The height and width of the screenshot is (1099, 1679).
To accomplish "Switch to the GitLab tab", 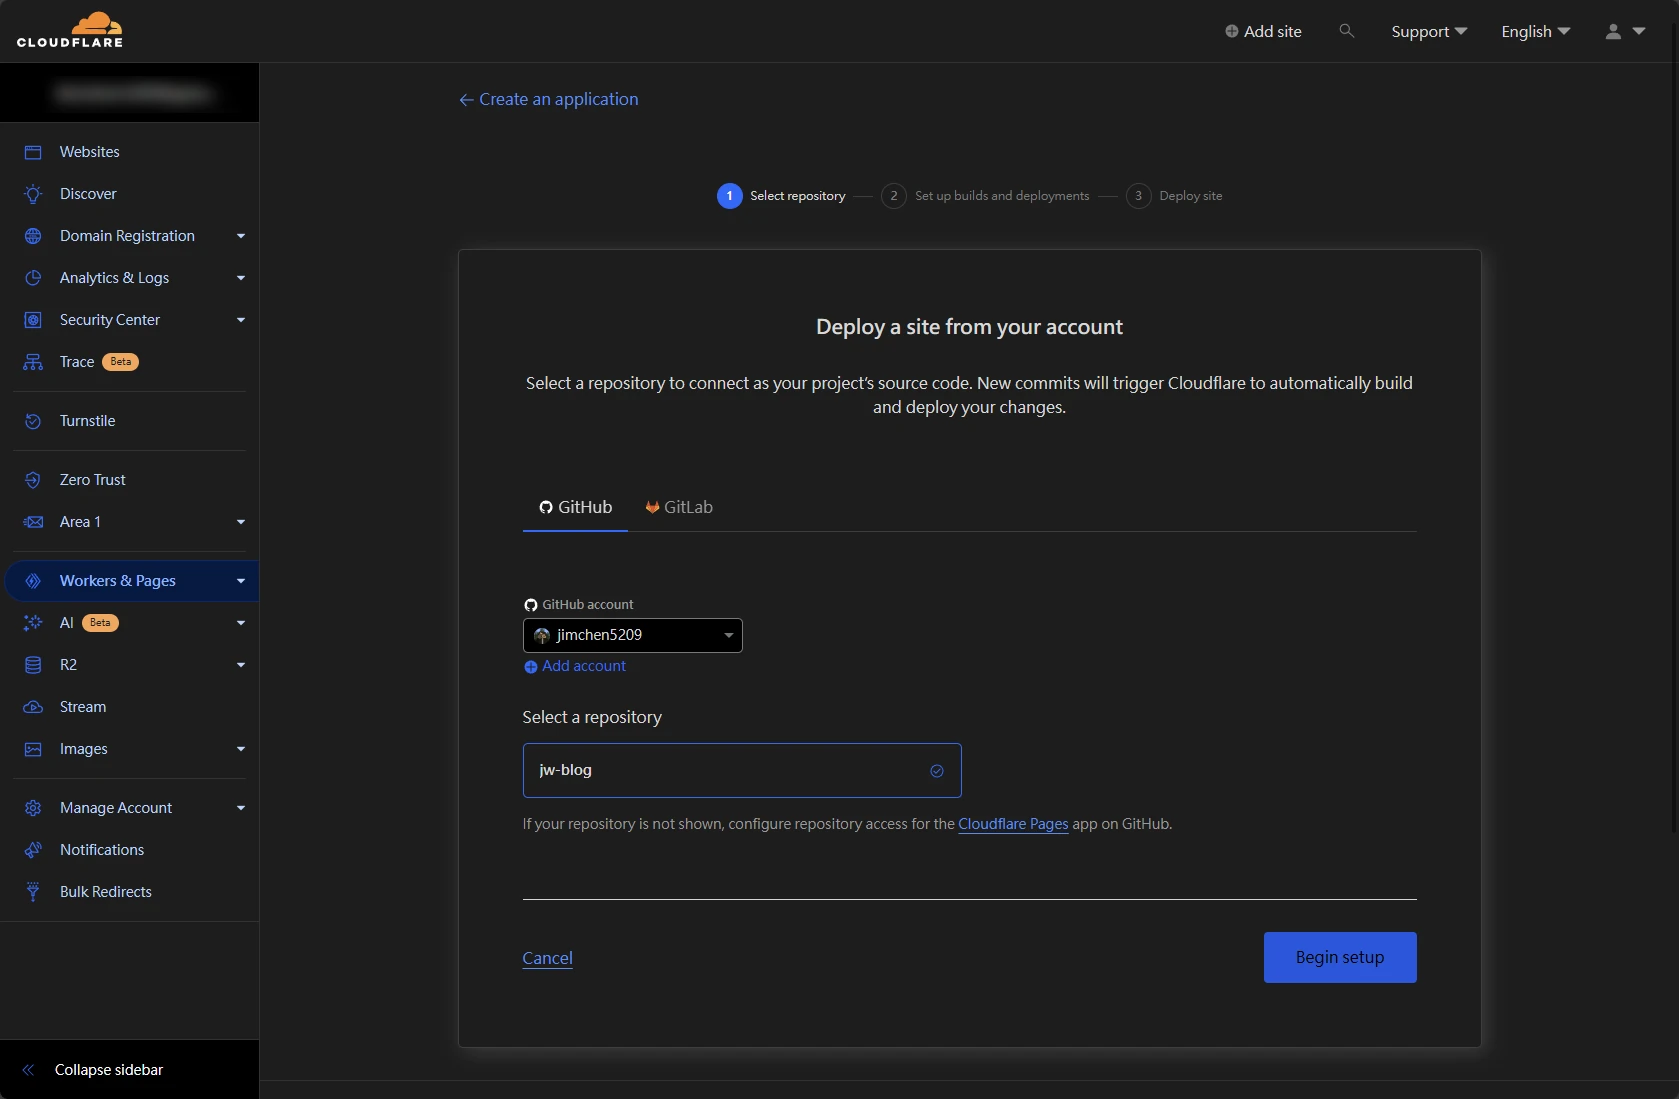I will coord(679,507).
